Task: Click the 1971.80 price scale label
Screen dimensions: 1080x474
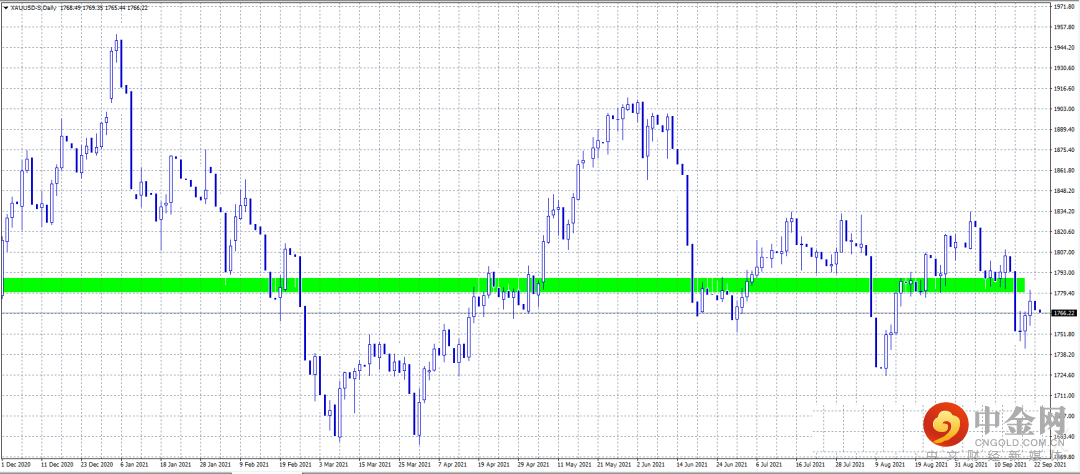Action: (x=1065, y=7)
